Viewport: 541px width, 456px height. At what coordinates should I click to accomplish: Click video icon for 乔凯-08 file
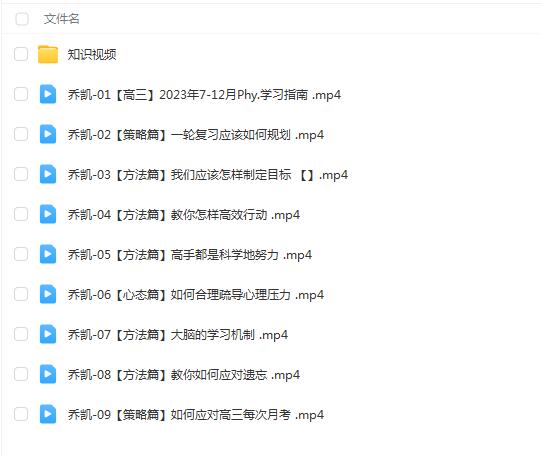48,374
